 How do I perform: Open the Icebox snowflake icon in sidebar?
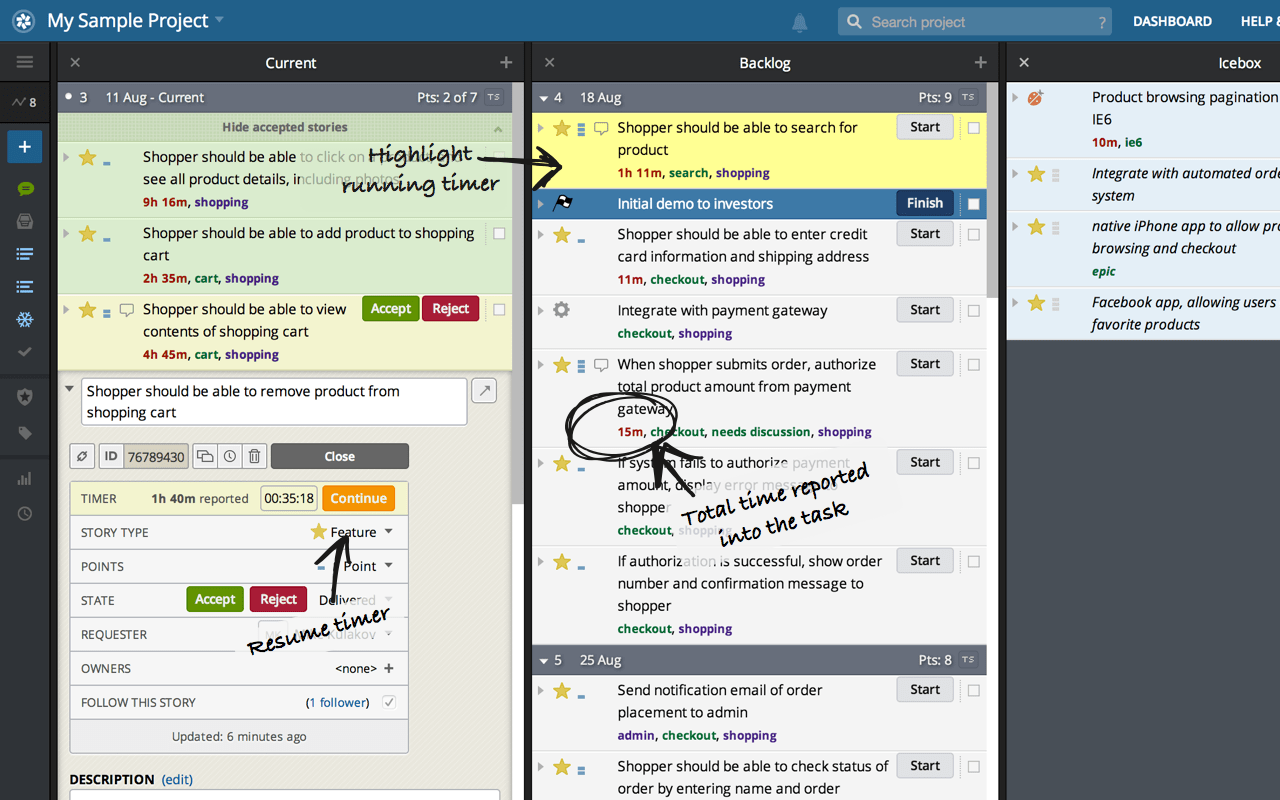[25, 320]
